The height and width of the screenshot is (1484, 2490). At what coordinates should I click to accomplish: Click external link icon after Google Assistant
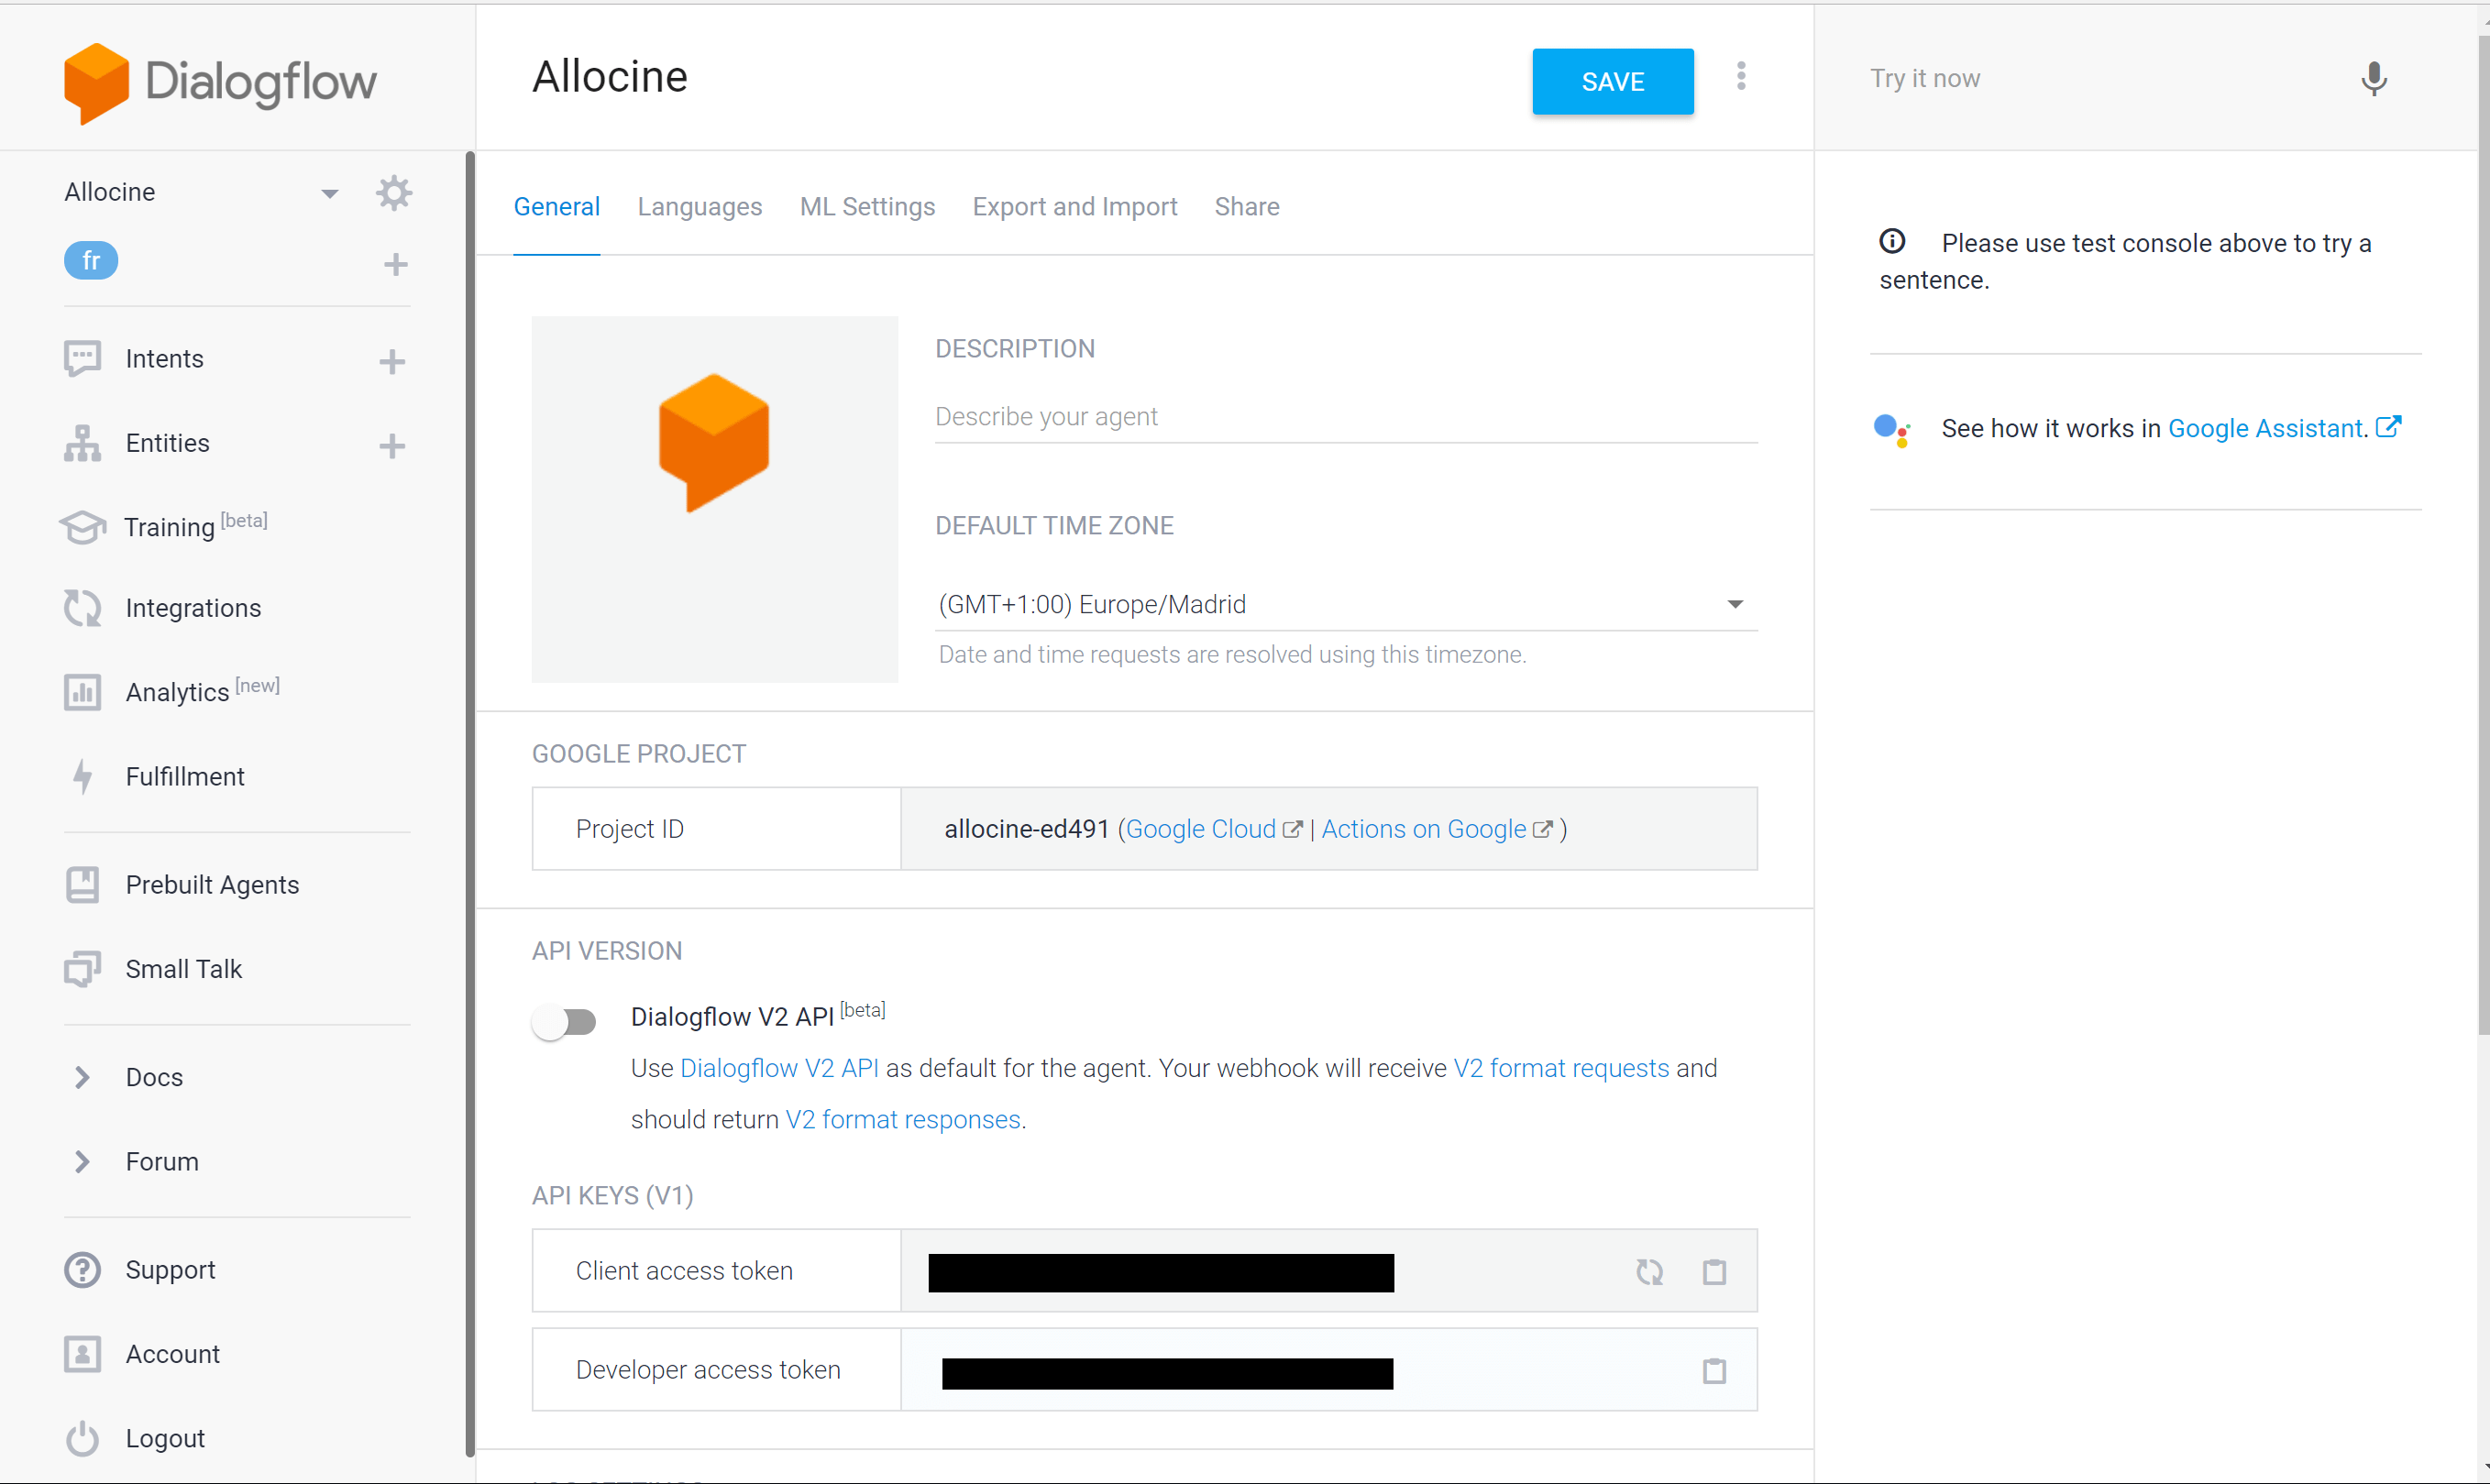[x=2388, y=427]
